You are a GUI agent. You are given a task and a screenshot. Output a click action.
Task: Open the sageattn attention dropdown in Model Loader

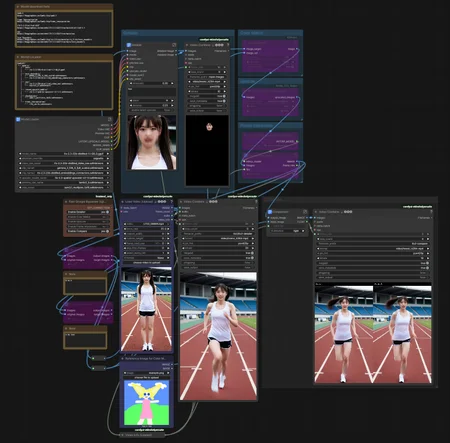(x=64, y=158)
